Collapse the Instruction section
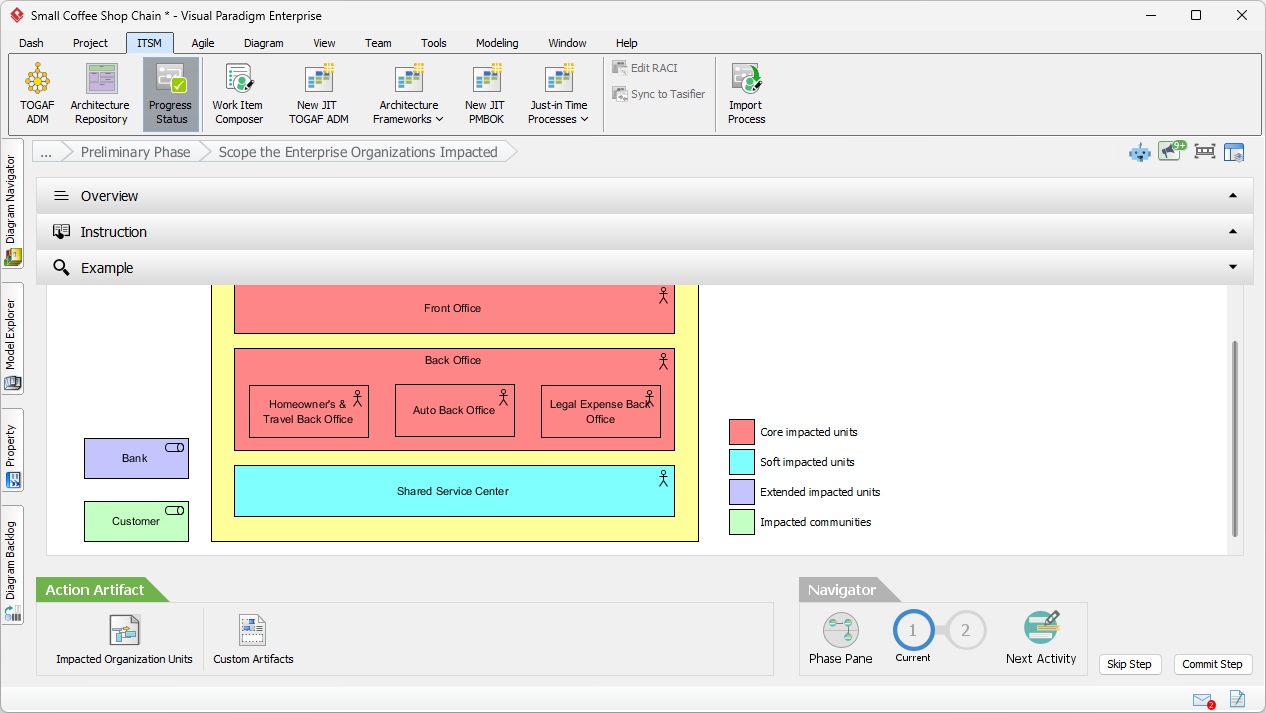Screen dimensions: 1266x713 tap(1233, 231)
